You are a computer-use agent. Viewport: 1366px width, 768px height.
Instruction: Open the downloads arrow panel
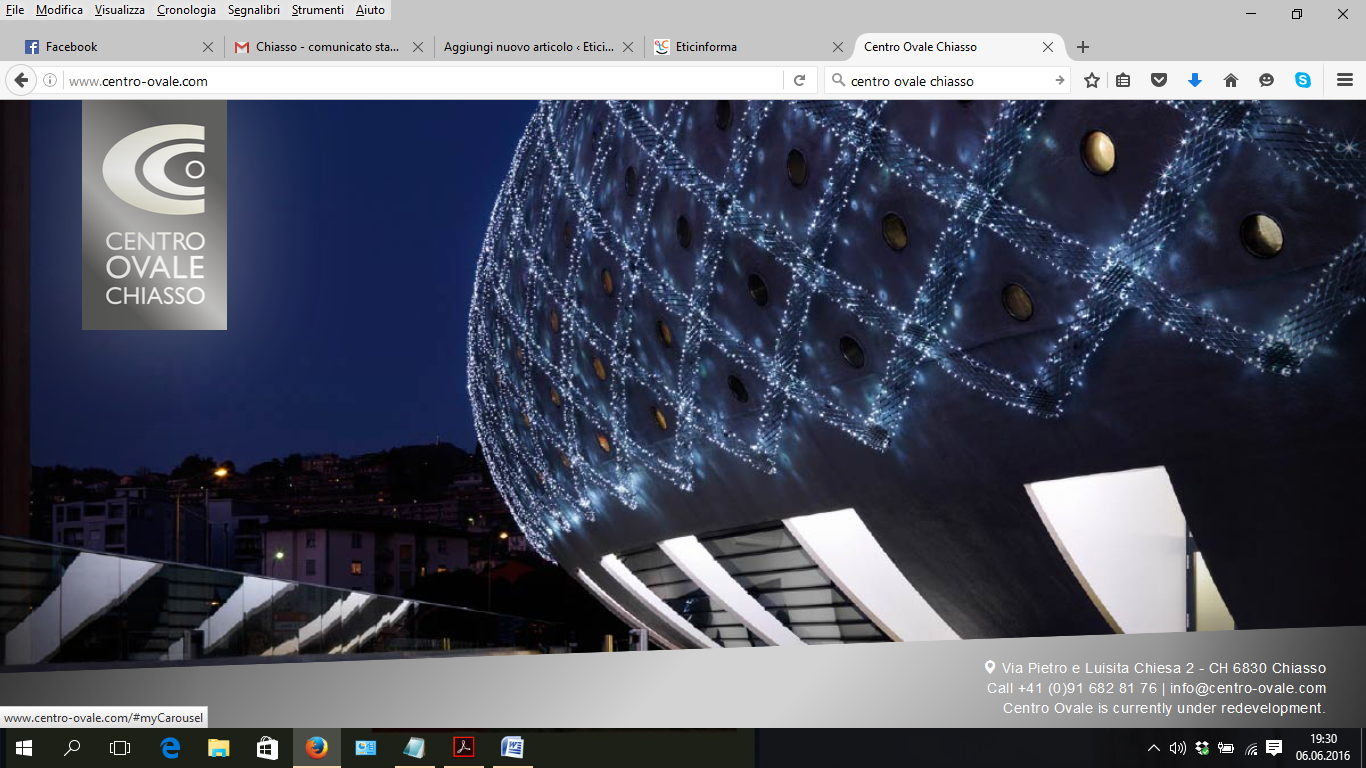tap(1194, 81)
